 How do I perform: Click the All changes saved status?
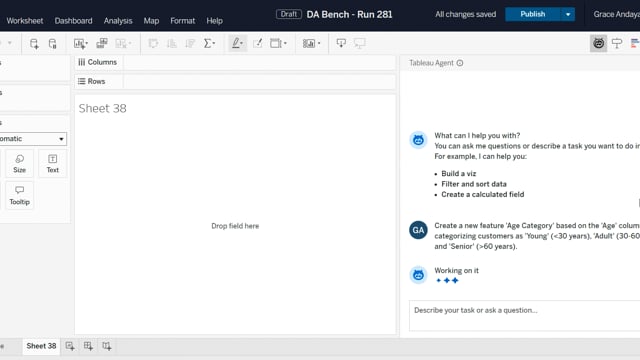(x=466, y=14)
